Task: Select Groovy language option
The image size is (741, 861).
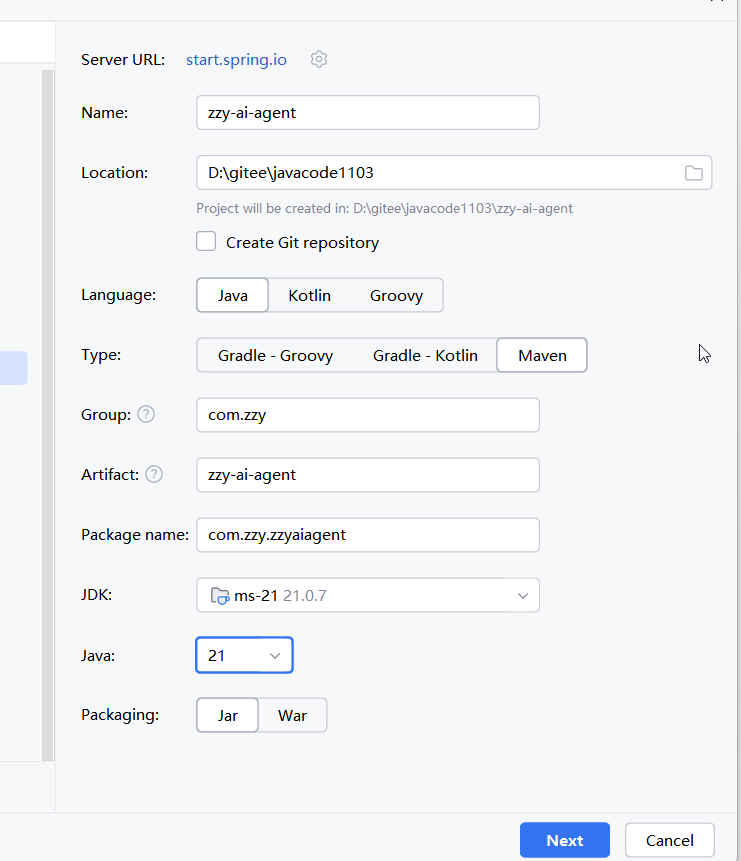Action: [x=396, y=295]
